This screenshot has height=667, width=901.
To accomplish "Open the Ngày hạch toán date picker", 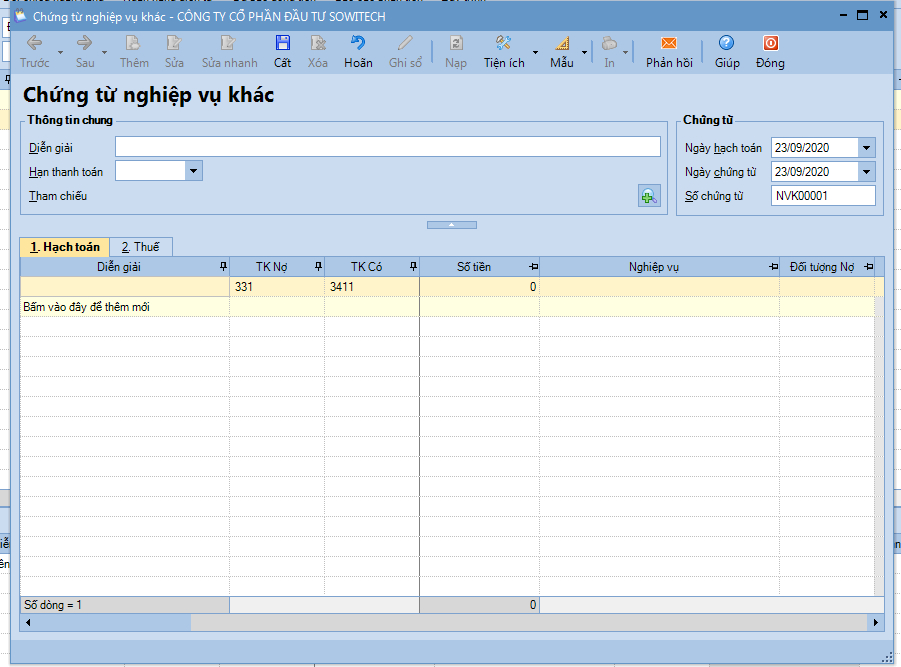I will tap(867, 148).
